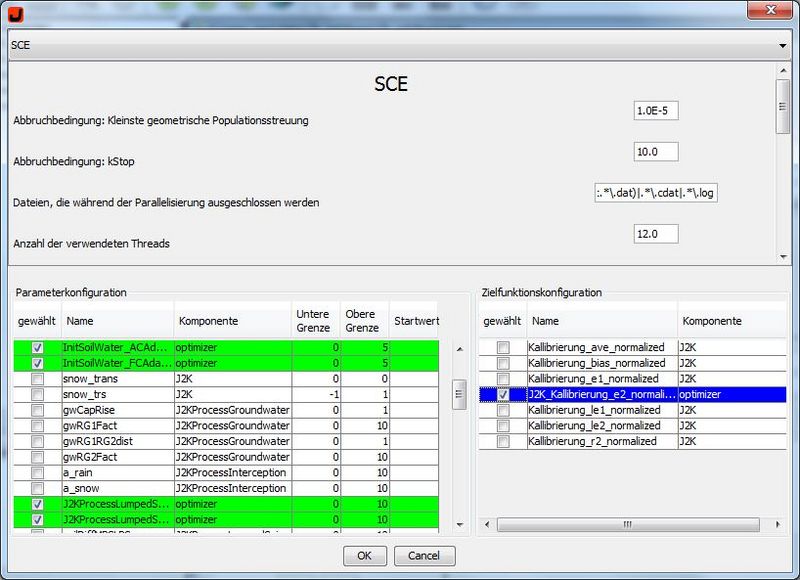Edit the kStop value field
The width and height of the screenshot is (800, 580).
655,152
